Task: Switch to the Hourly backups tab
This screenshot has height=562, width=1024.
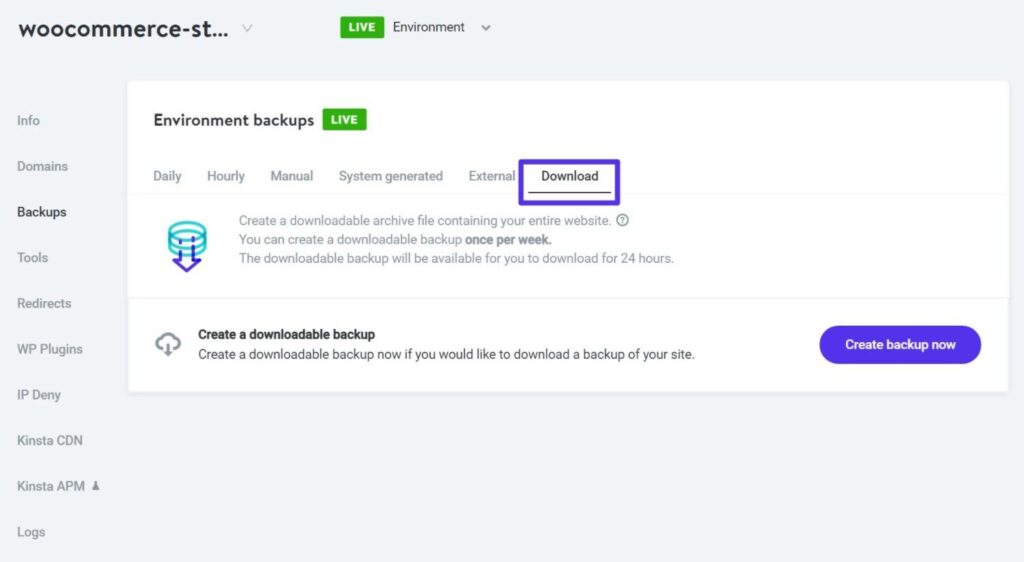Action: (x=225, y=176)
